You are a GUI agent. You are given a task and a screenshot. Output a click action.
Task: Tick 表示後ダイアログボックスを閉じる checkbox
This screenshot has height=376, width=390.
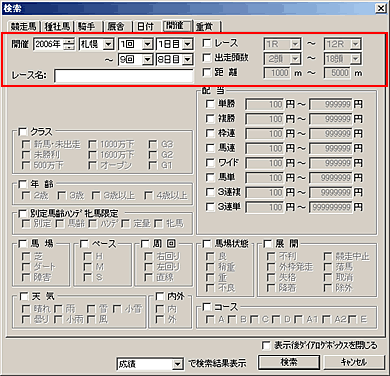(x=266, y=345)
